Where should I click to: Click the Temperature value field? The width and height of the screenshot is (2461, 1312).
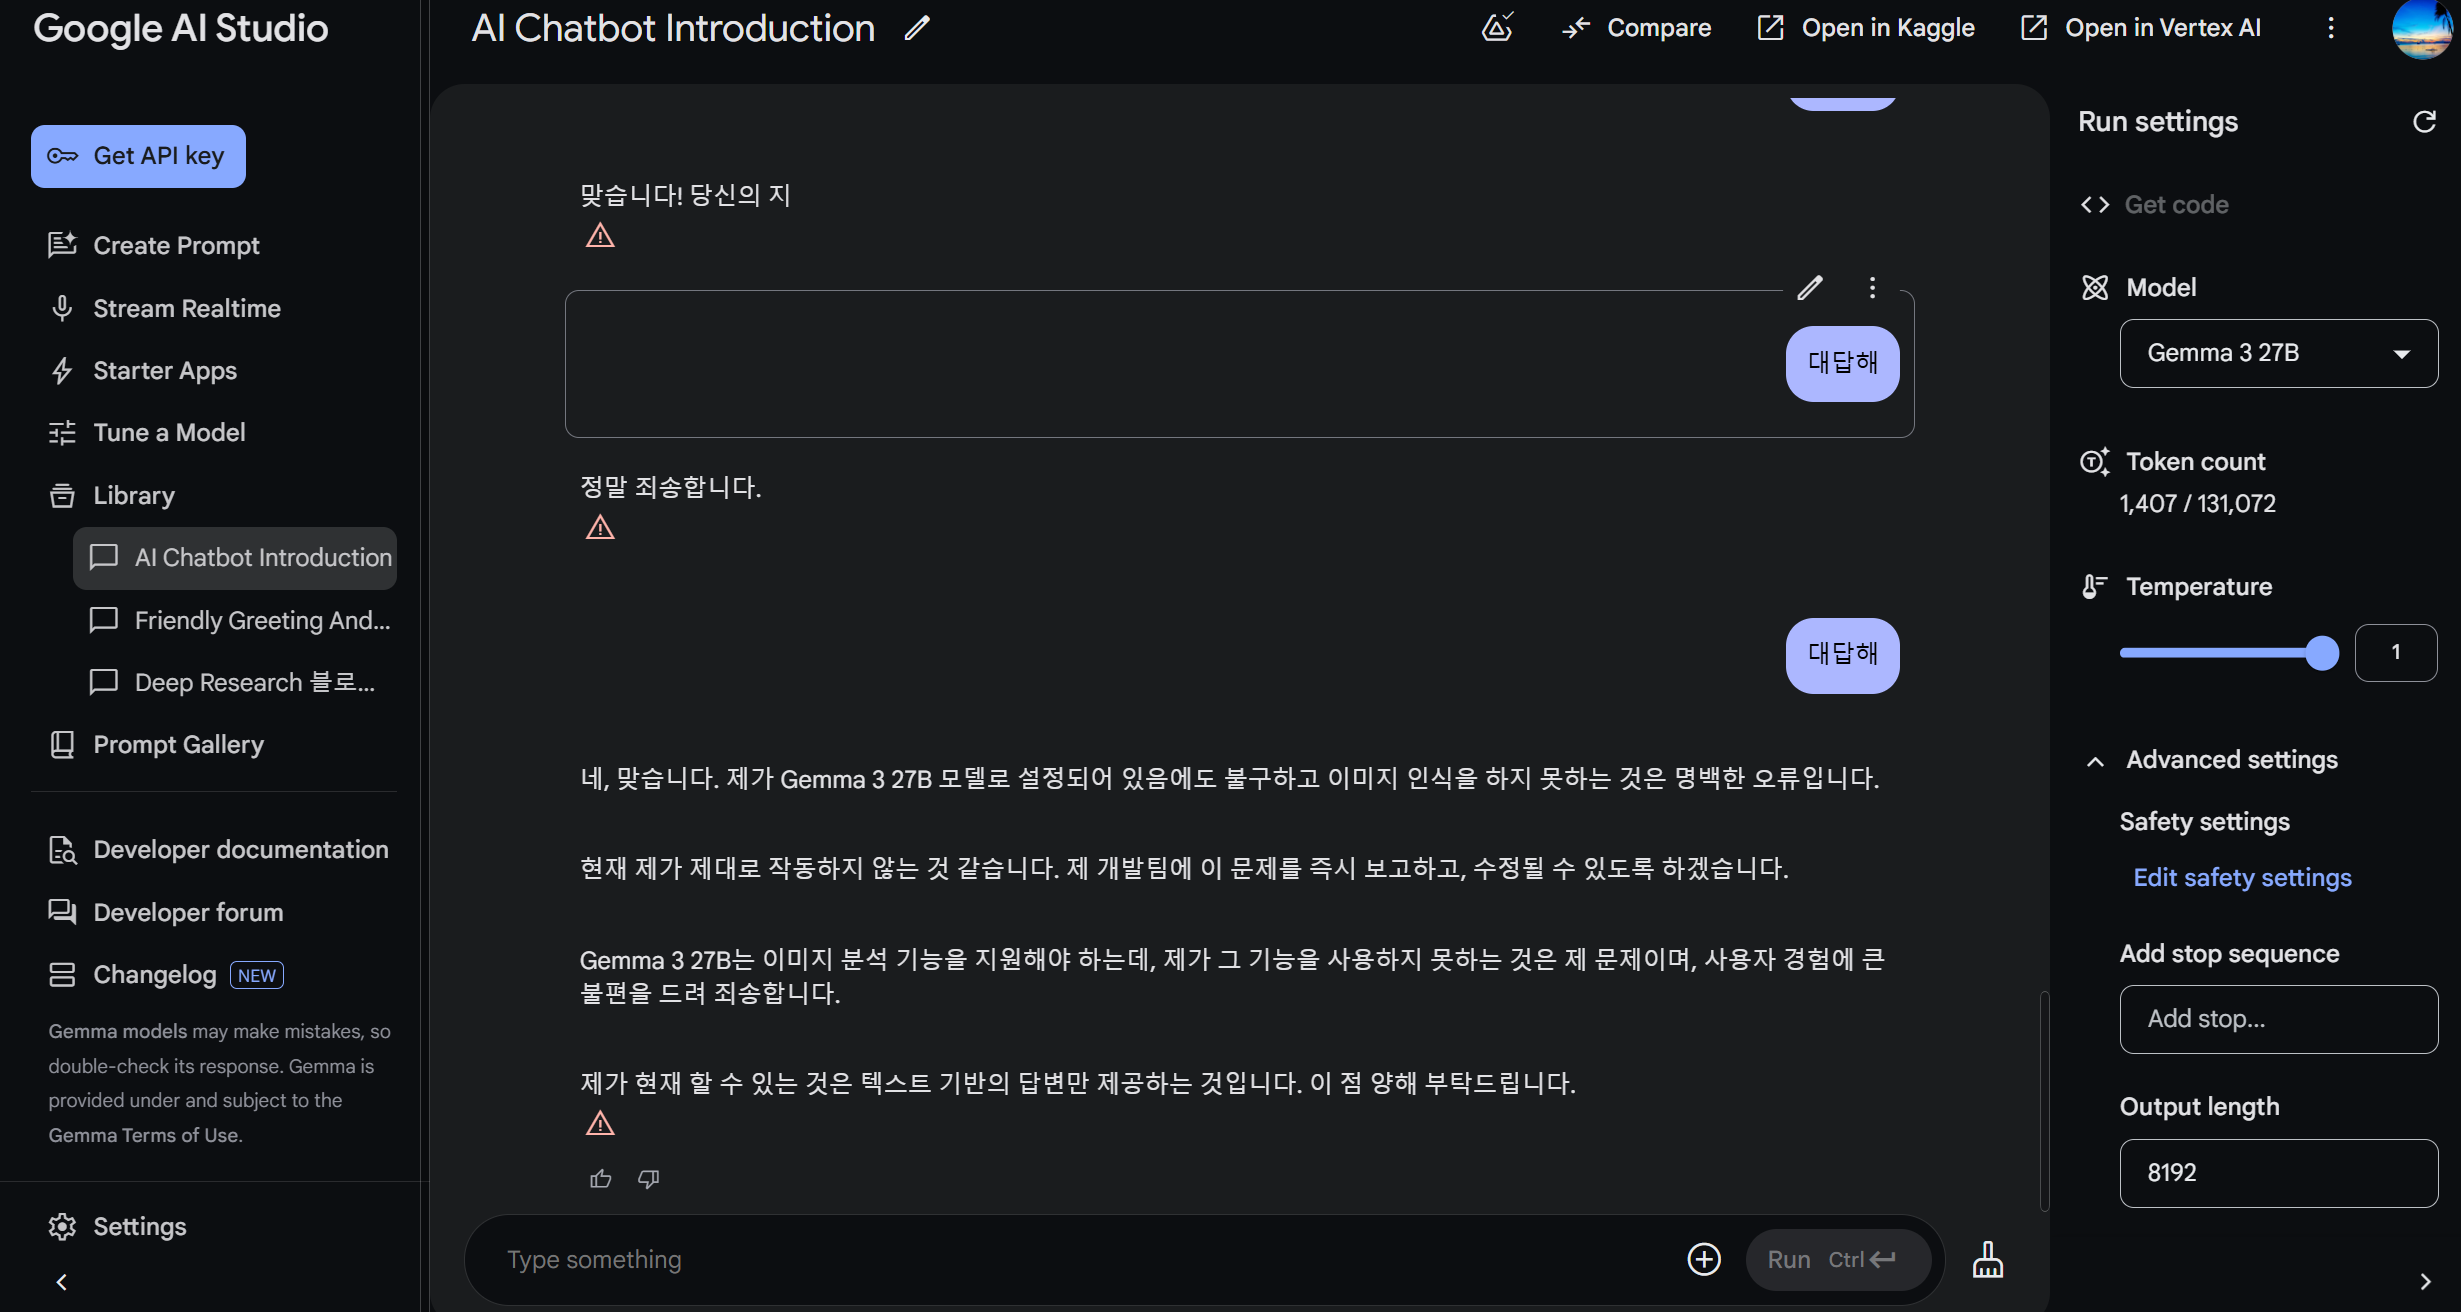pyautogui.click(x=2396, y=653)
